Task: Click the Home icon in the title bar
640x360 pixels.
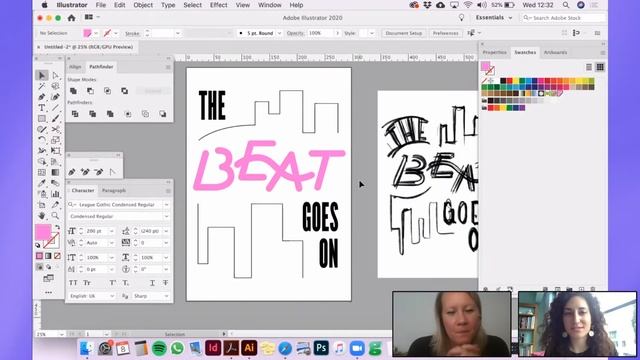Action: point(71,18)
